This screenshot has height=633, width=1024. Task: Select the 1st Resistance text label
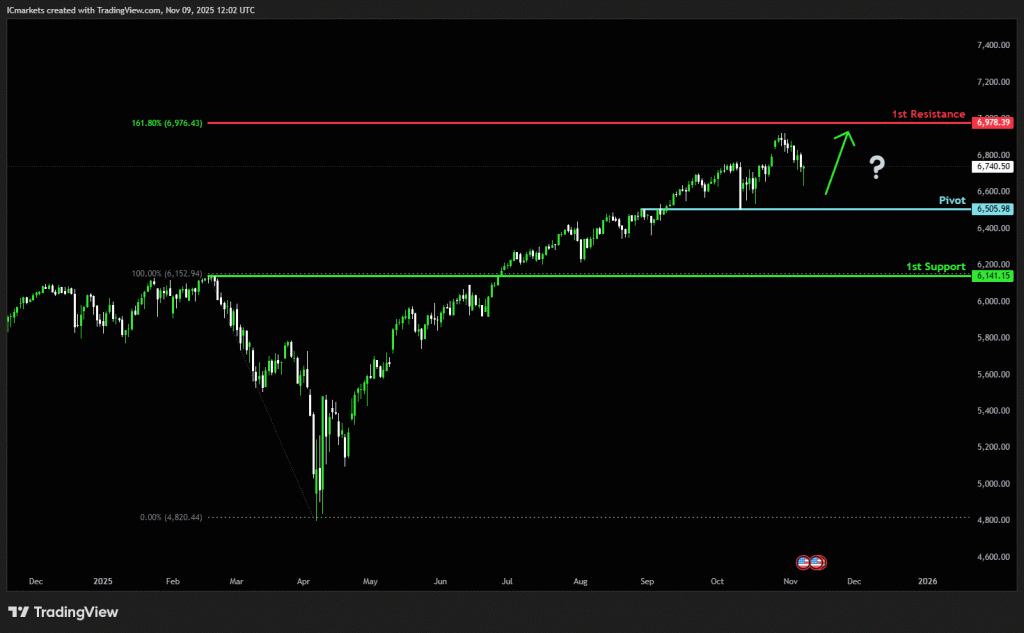[928, 114]
